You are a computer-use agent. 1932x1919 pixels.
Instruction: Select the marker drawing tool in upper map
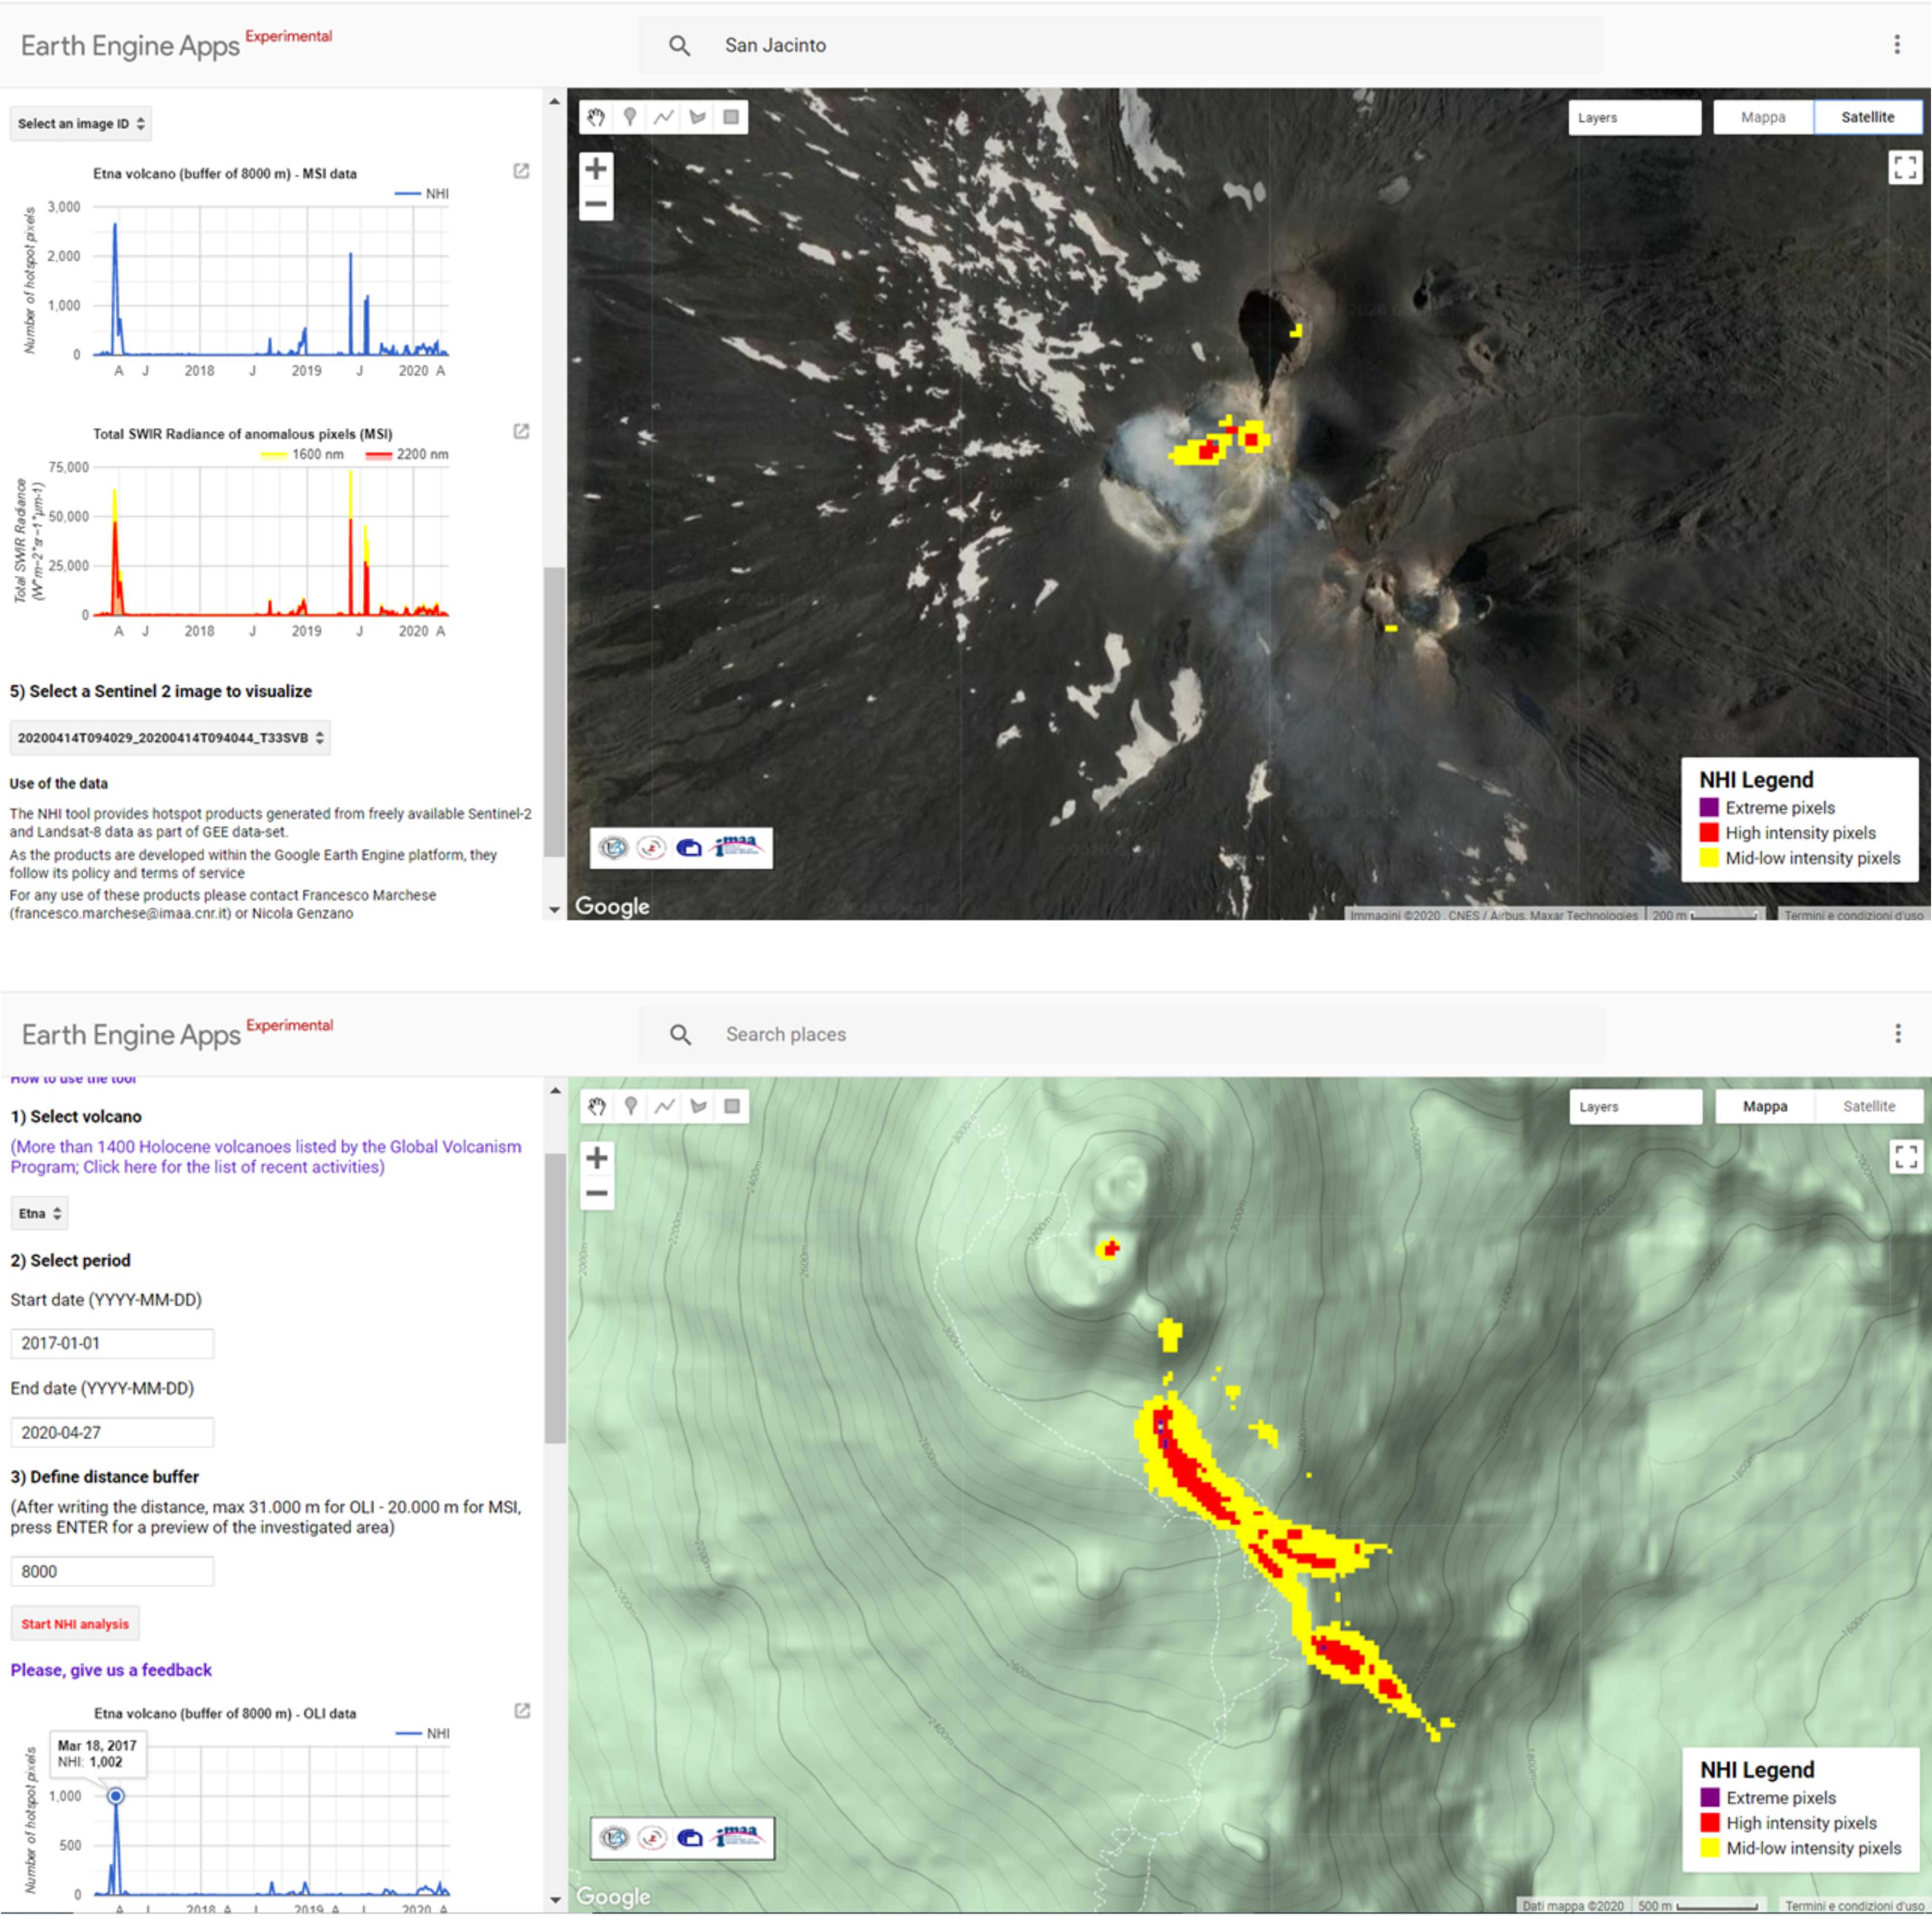coord(629,117)
